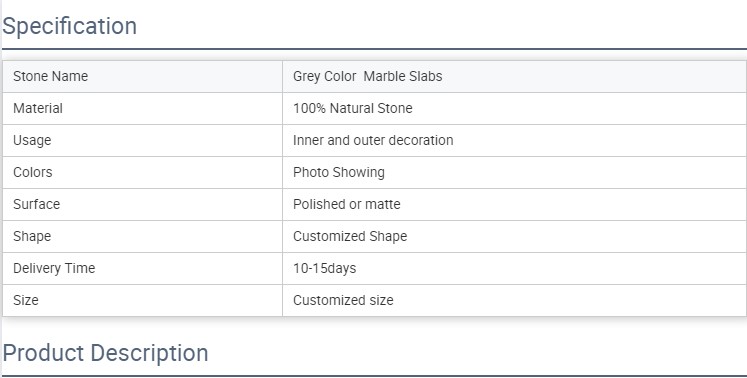This screenshot has height=378, width=747.
Task: Click the divider line under Specification
Action: pos(374,49)
